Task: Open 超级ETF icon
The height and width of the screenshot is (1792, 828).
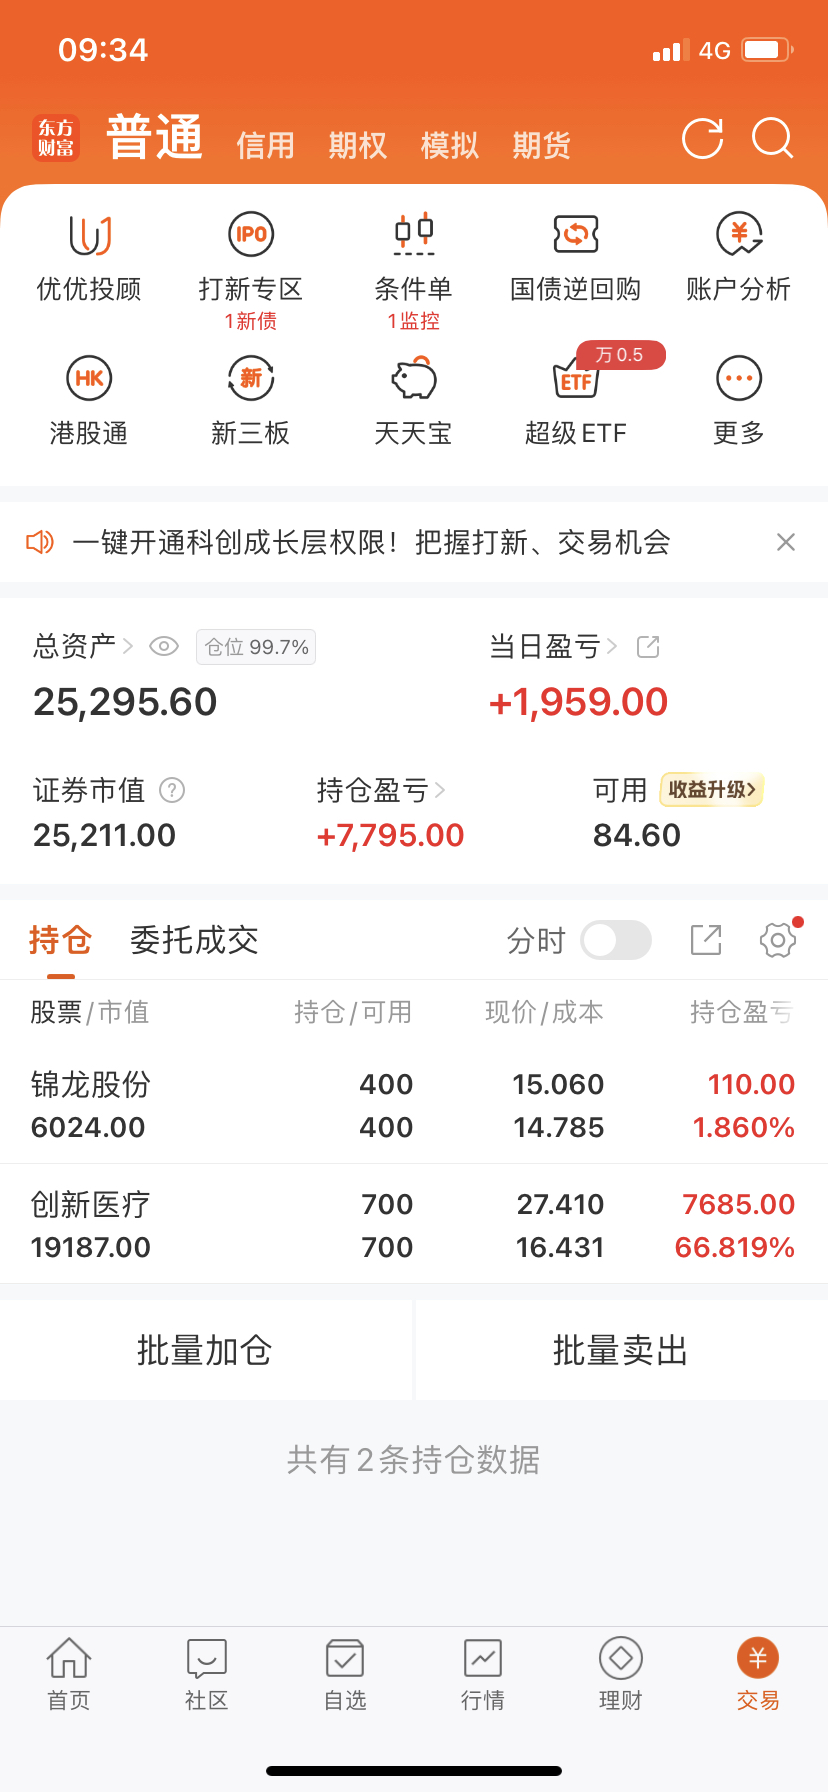Action: click(x=575, y=380)
